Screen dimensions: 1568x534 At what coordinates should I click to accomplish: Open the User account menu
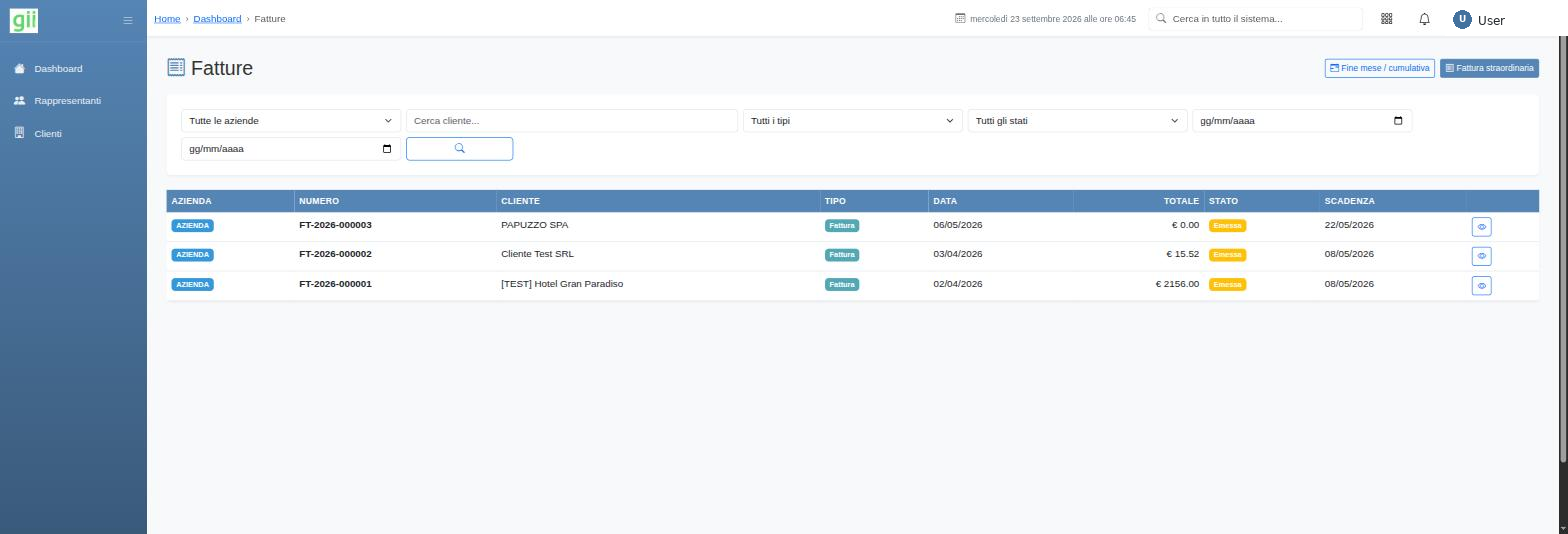[x=1479, y=19]
